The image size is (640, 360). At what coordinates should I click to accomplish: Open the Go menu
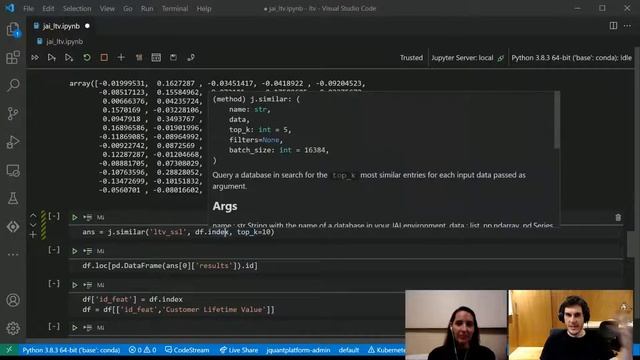click(x=128, y=9)
